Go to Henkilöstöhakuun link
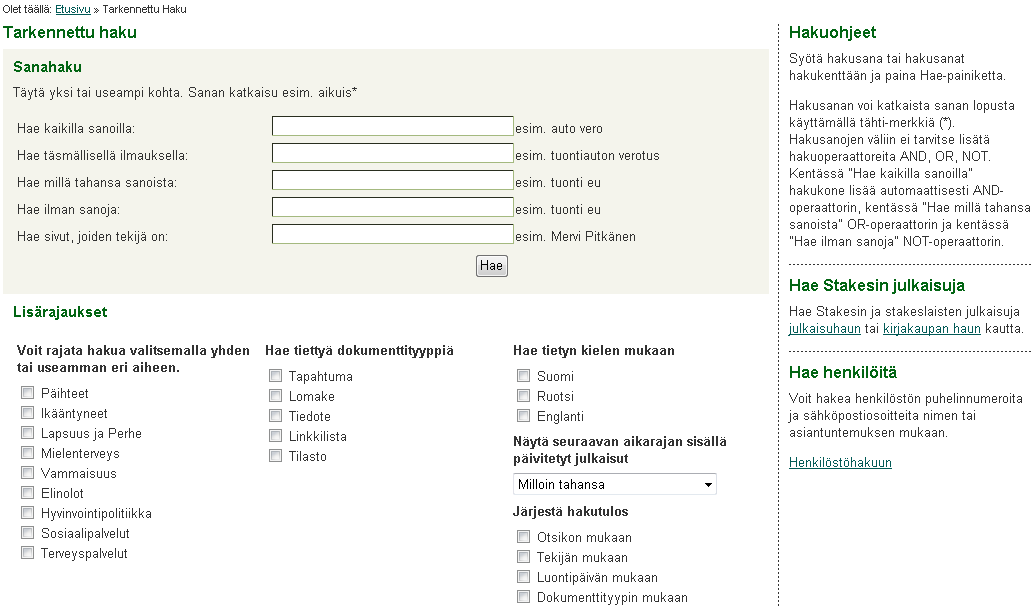Viewport: 1035px width, 607px height. tap(840, 463)
